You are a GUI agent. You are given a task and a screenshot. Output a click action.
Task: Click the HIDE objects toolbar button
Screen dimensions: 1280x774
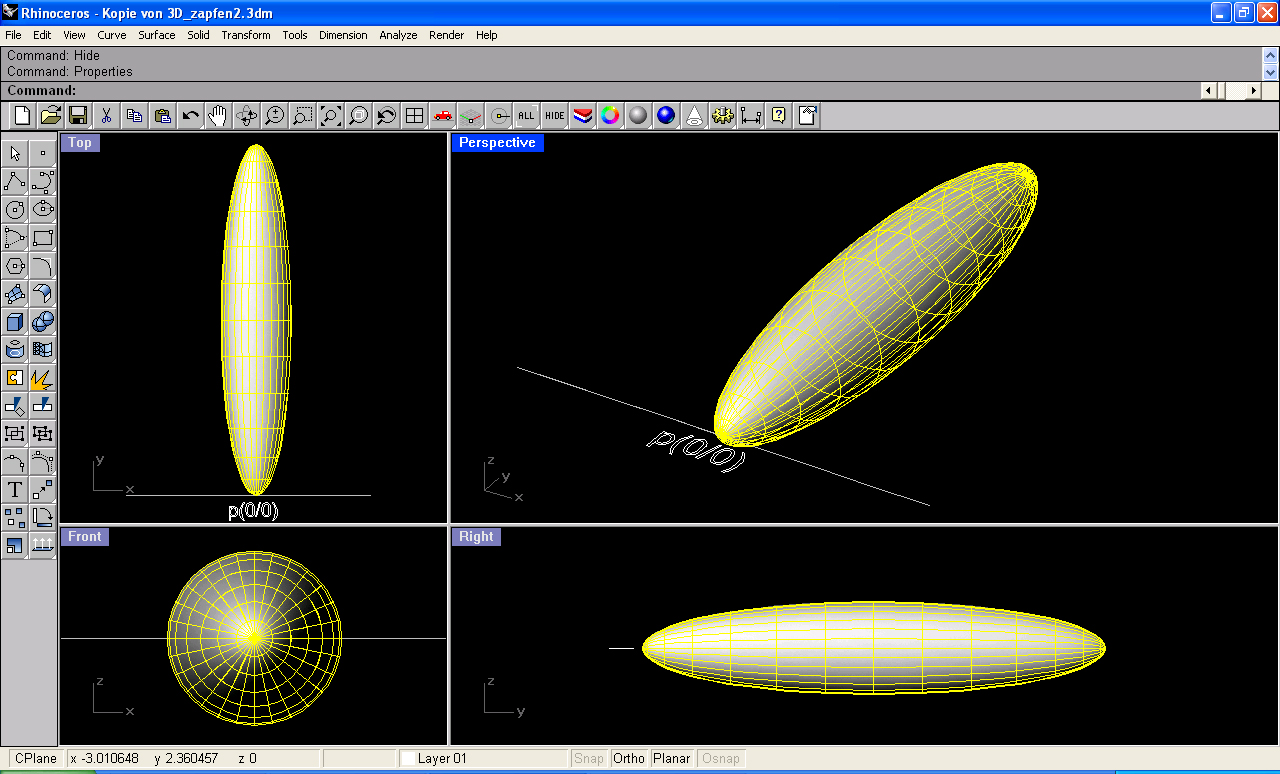[554, 116]
